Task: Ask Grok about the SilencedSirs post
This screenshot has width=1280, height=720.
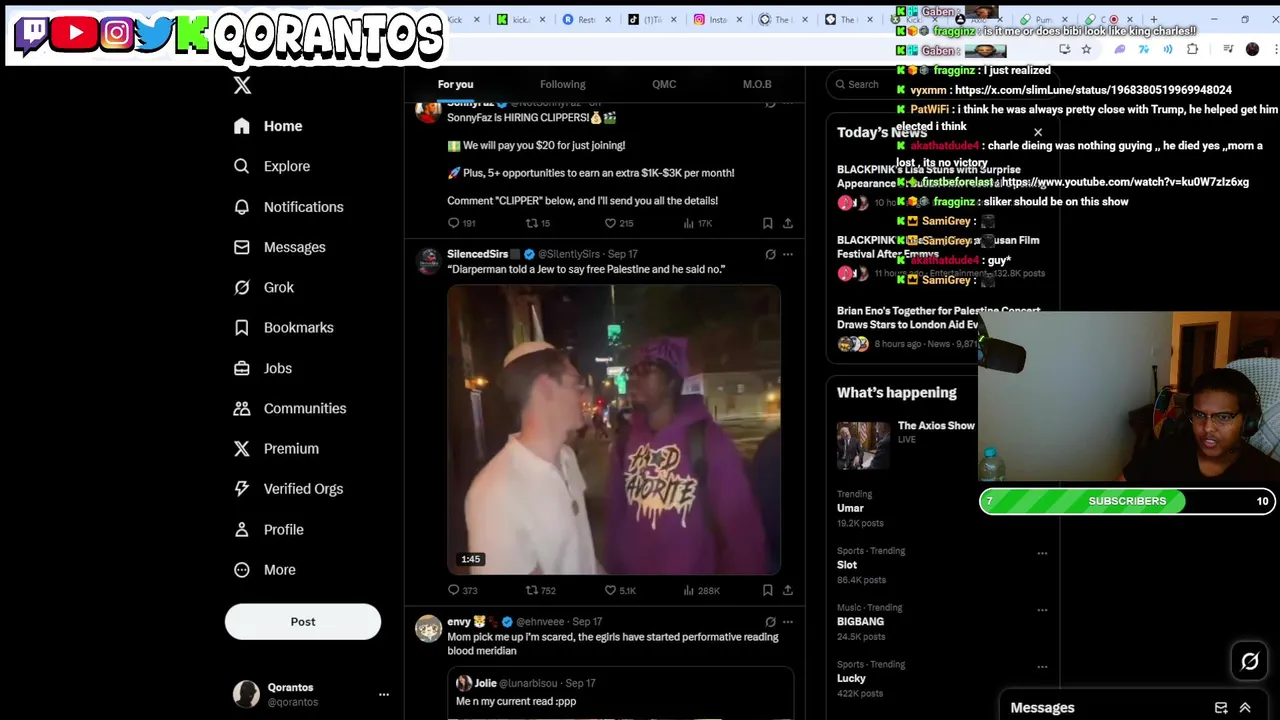Action: [x=770, y=254]
